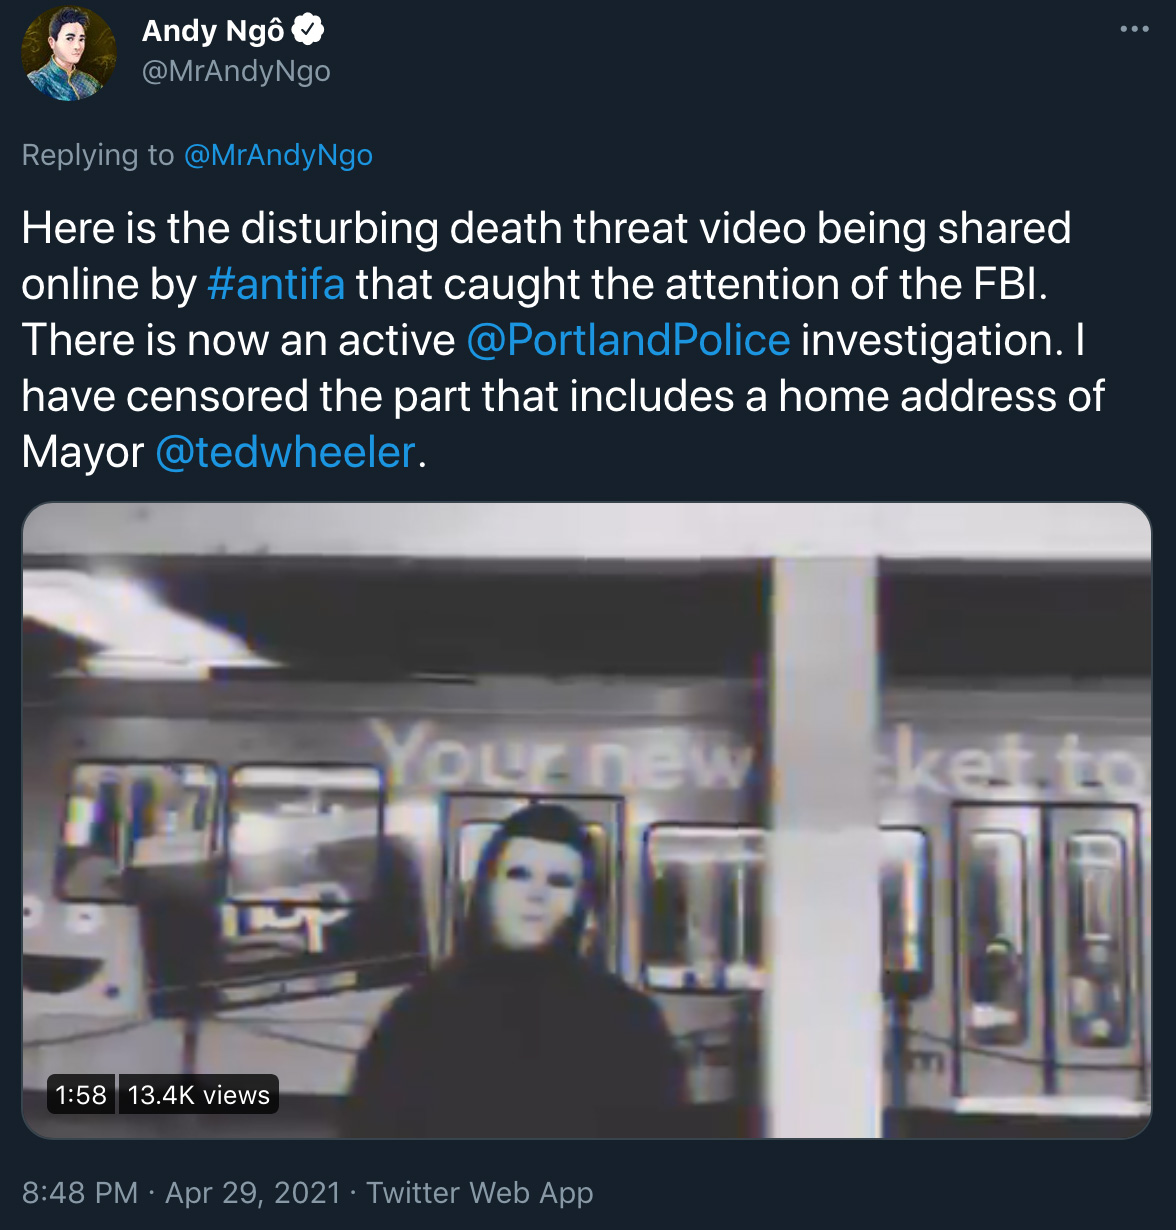Image resolution: width=1176 pixels, height=1230 pixels.
Task: Click the Apr 29, 2021 date
Action: 253,1193
